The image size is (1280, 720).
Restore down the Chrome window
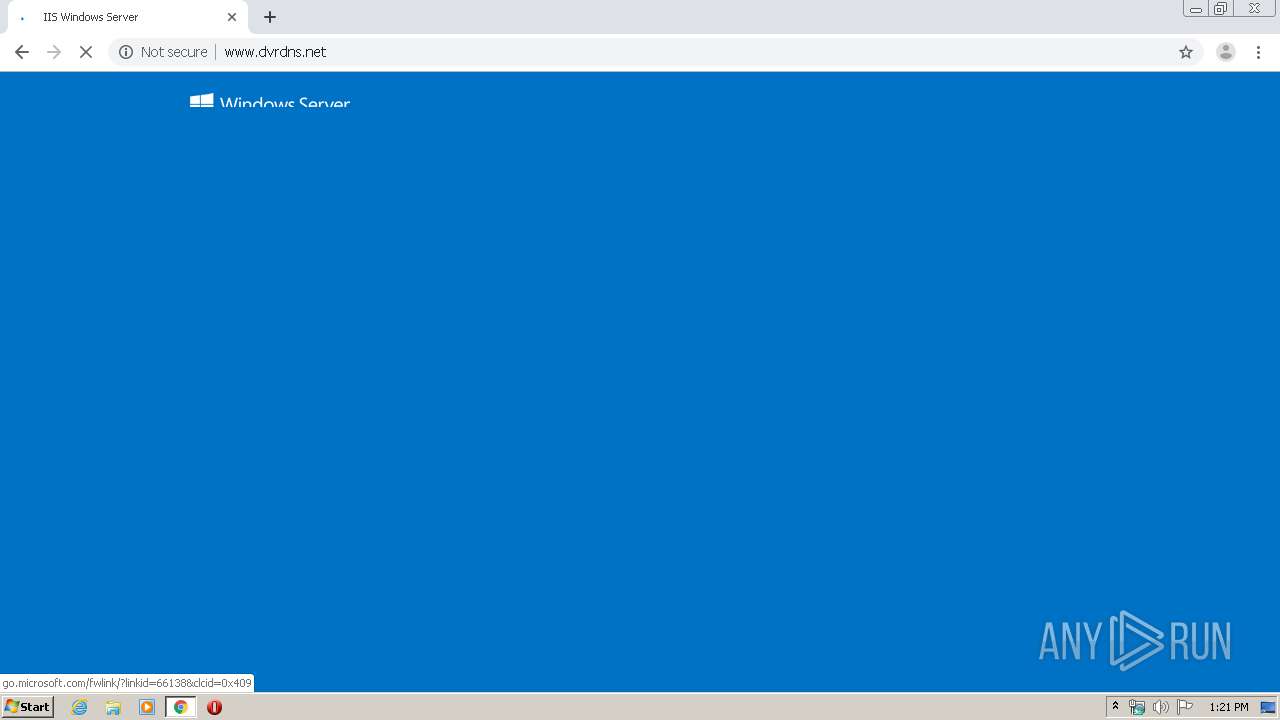[1221, 9]
